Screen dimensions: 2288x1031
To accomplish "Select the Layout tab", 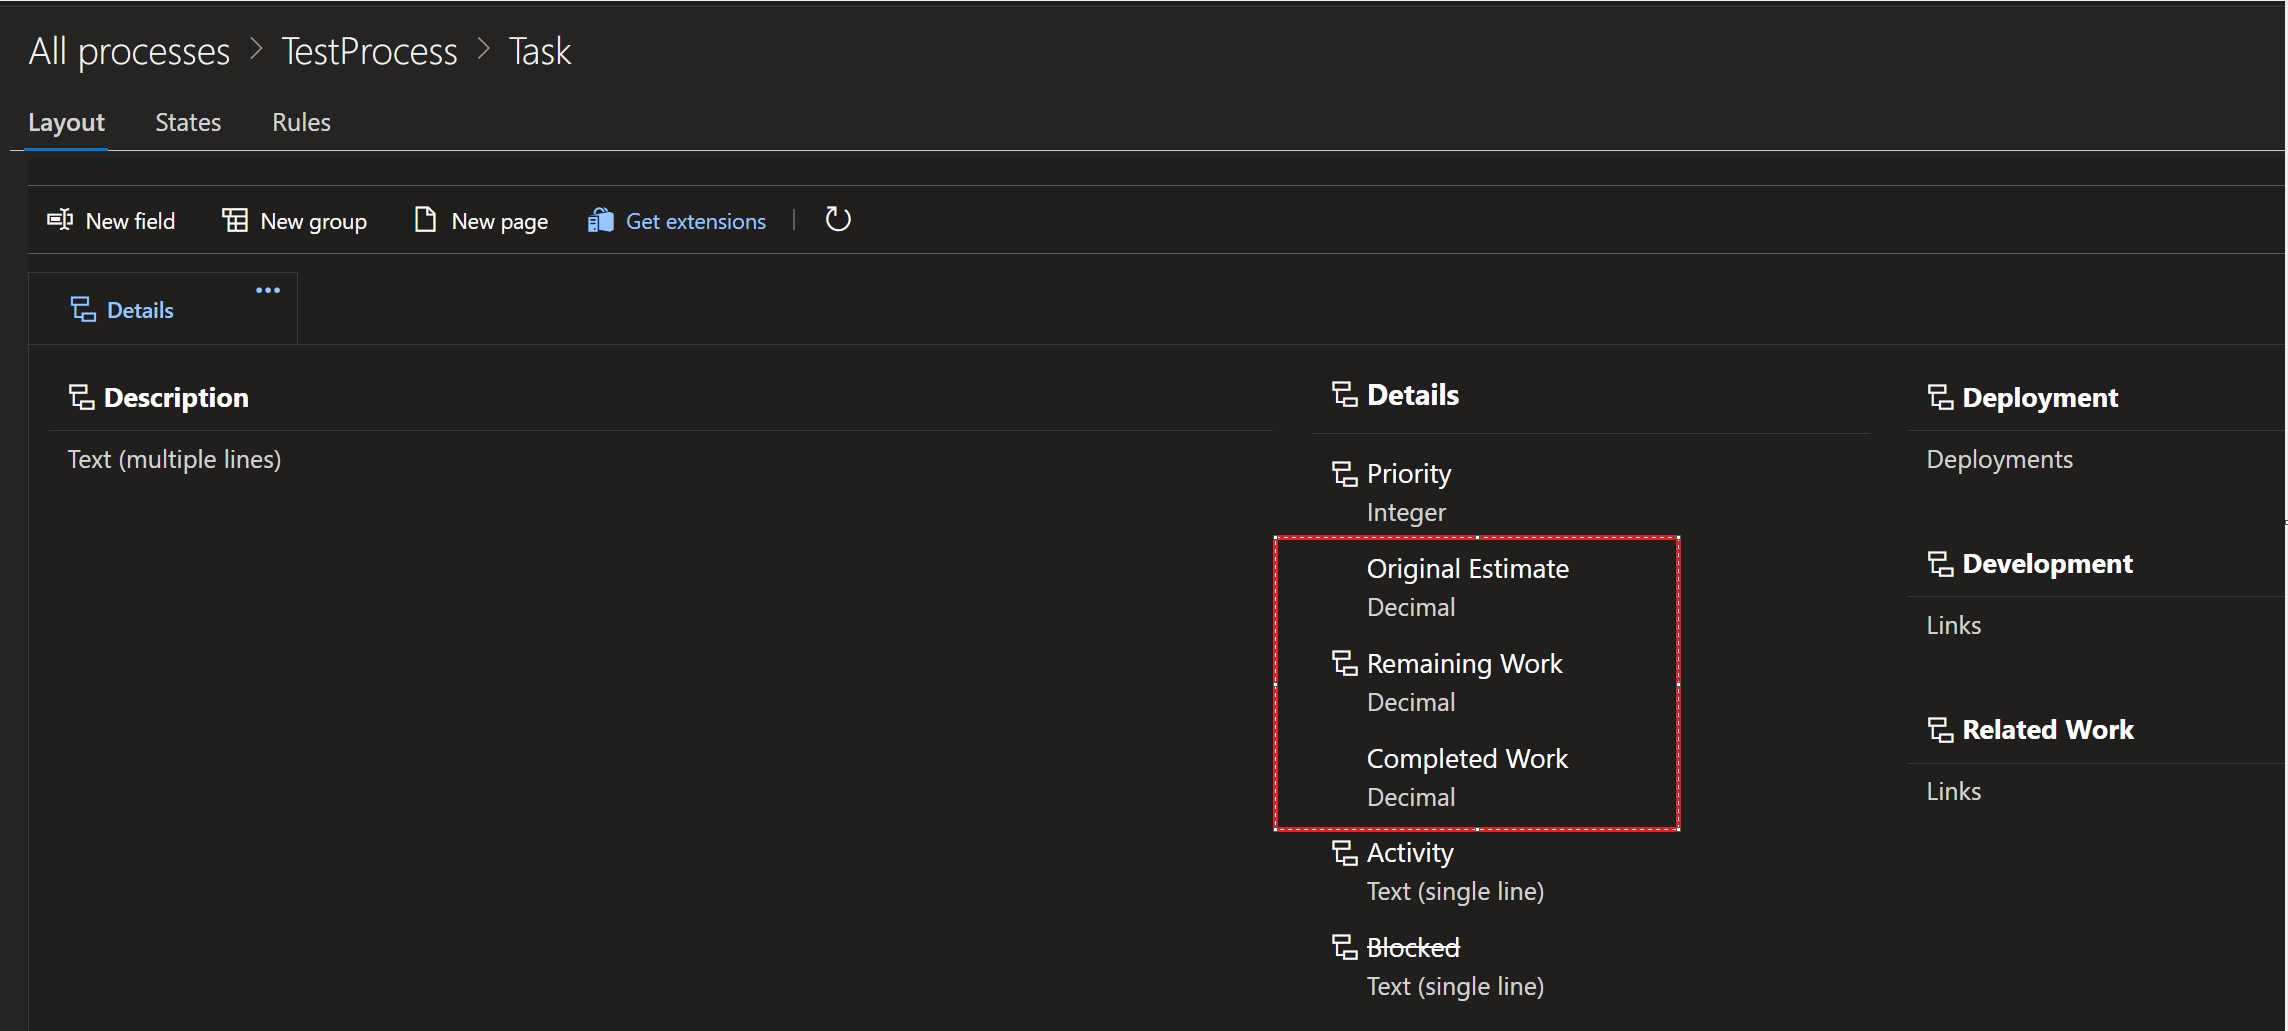I will pyautogui.click(x=66, y=121).
